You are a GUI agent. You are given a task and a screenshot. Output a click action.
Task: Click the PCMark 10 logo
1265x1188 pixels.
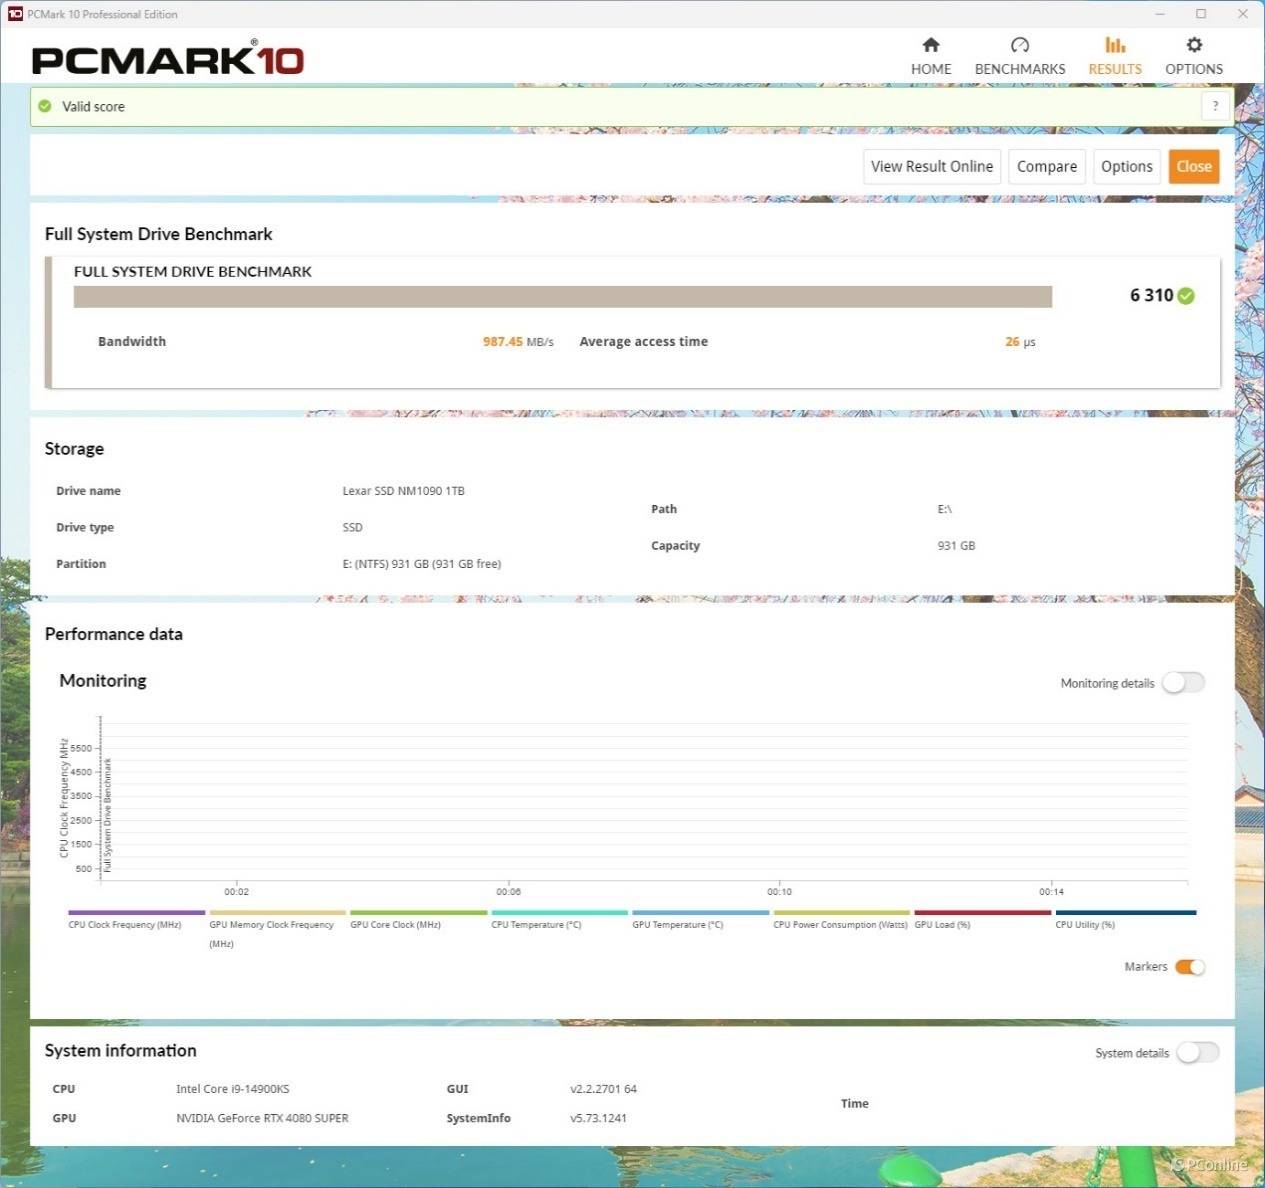click(168, 59)
